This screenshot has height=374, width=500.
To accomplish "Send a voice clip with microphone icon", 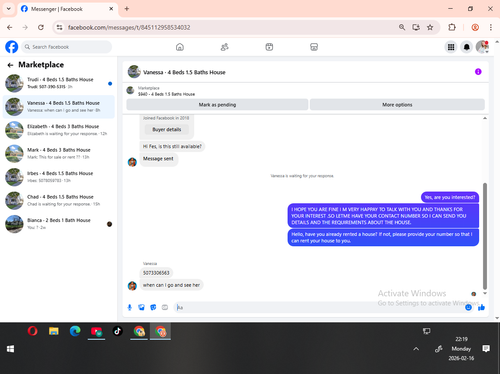I will pyautogui.click(x=130, y=307).
